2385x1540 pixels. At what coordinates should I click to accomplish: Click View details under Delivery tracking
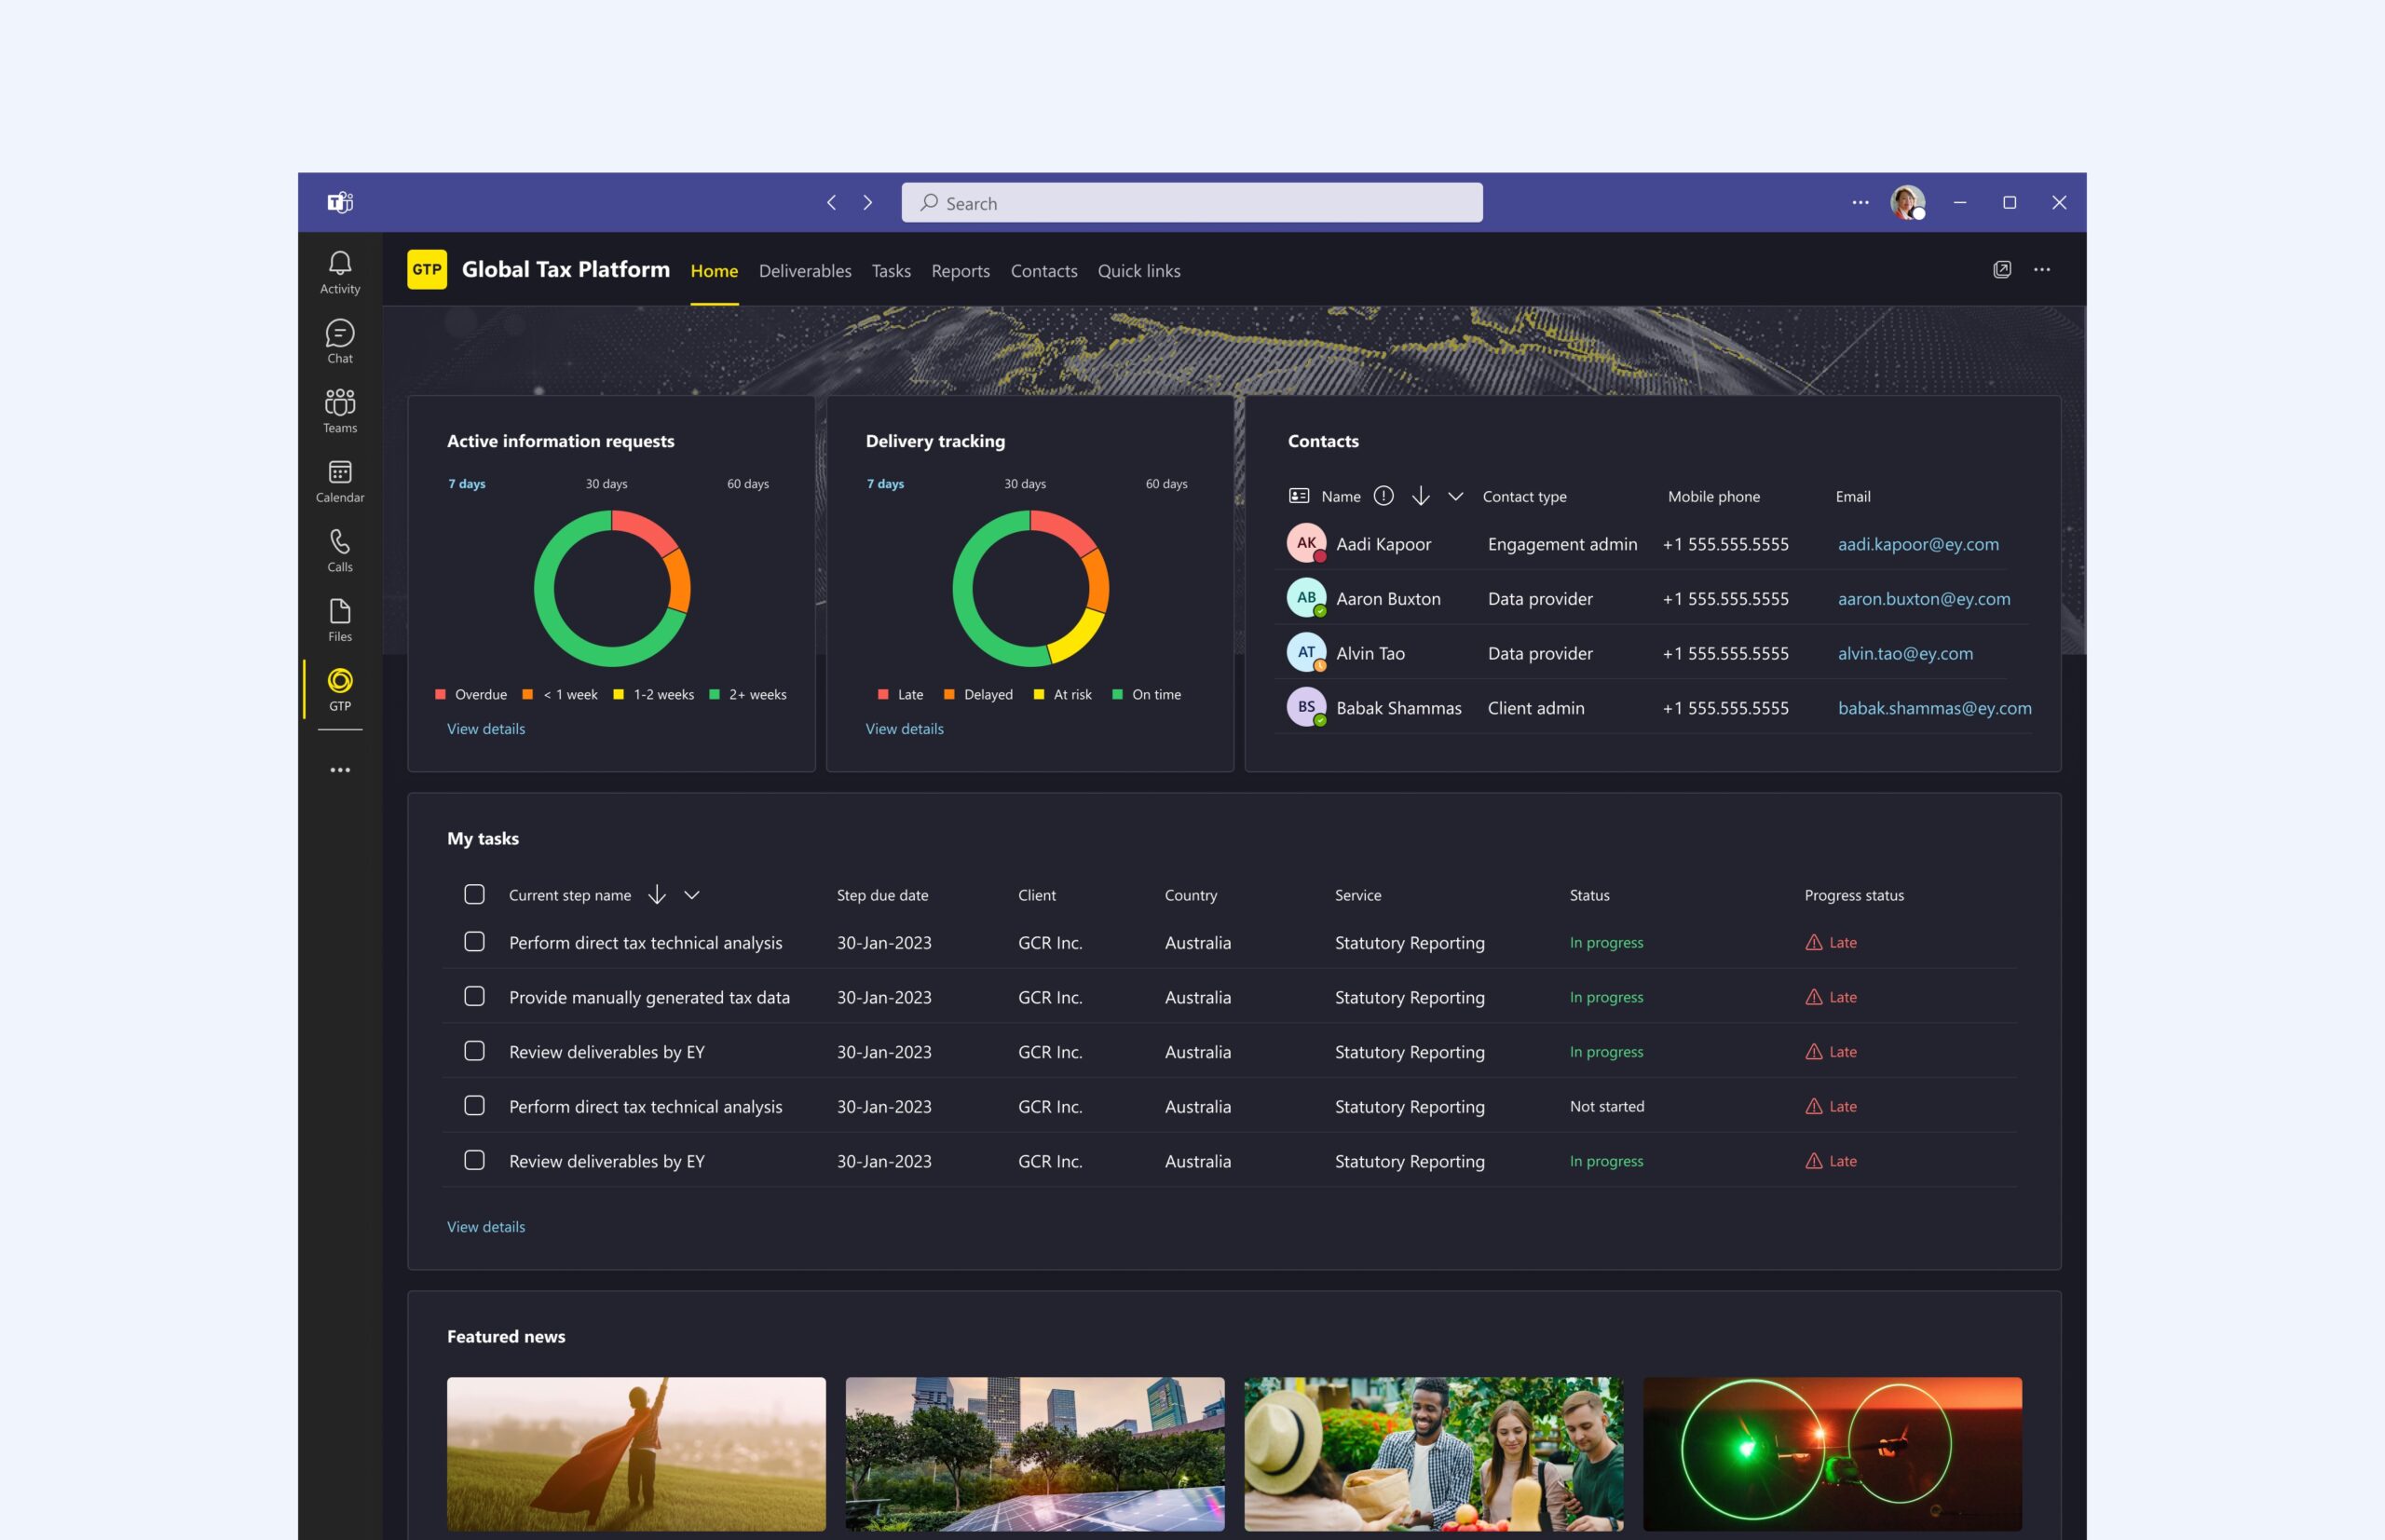(x=904, y=729)
